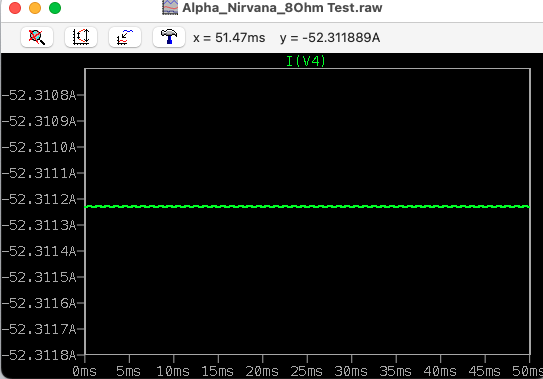Click the x = 51.47ms cursor readout
Screen dimensions: 543x379
[229, 37]
